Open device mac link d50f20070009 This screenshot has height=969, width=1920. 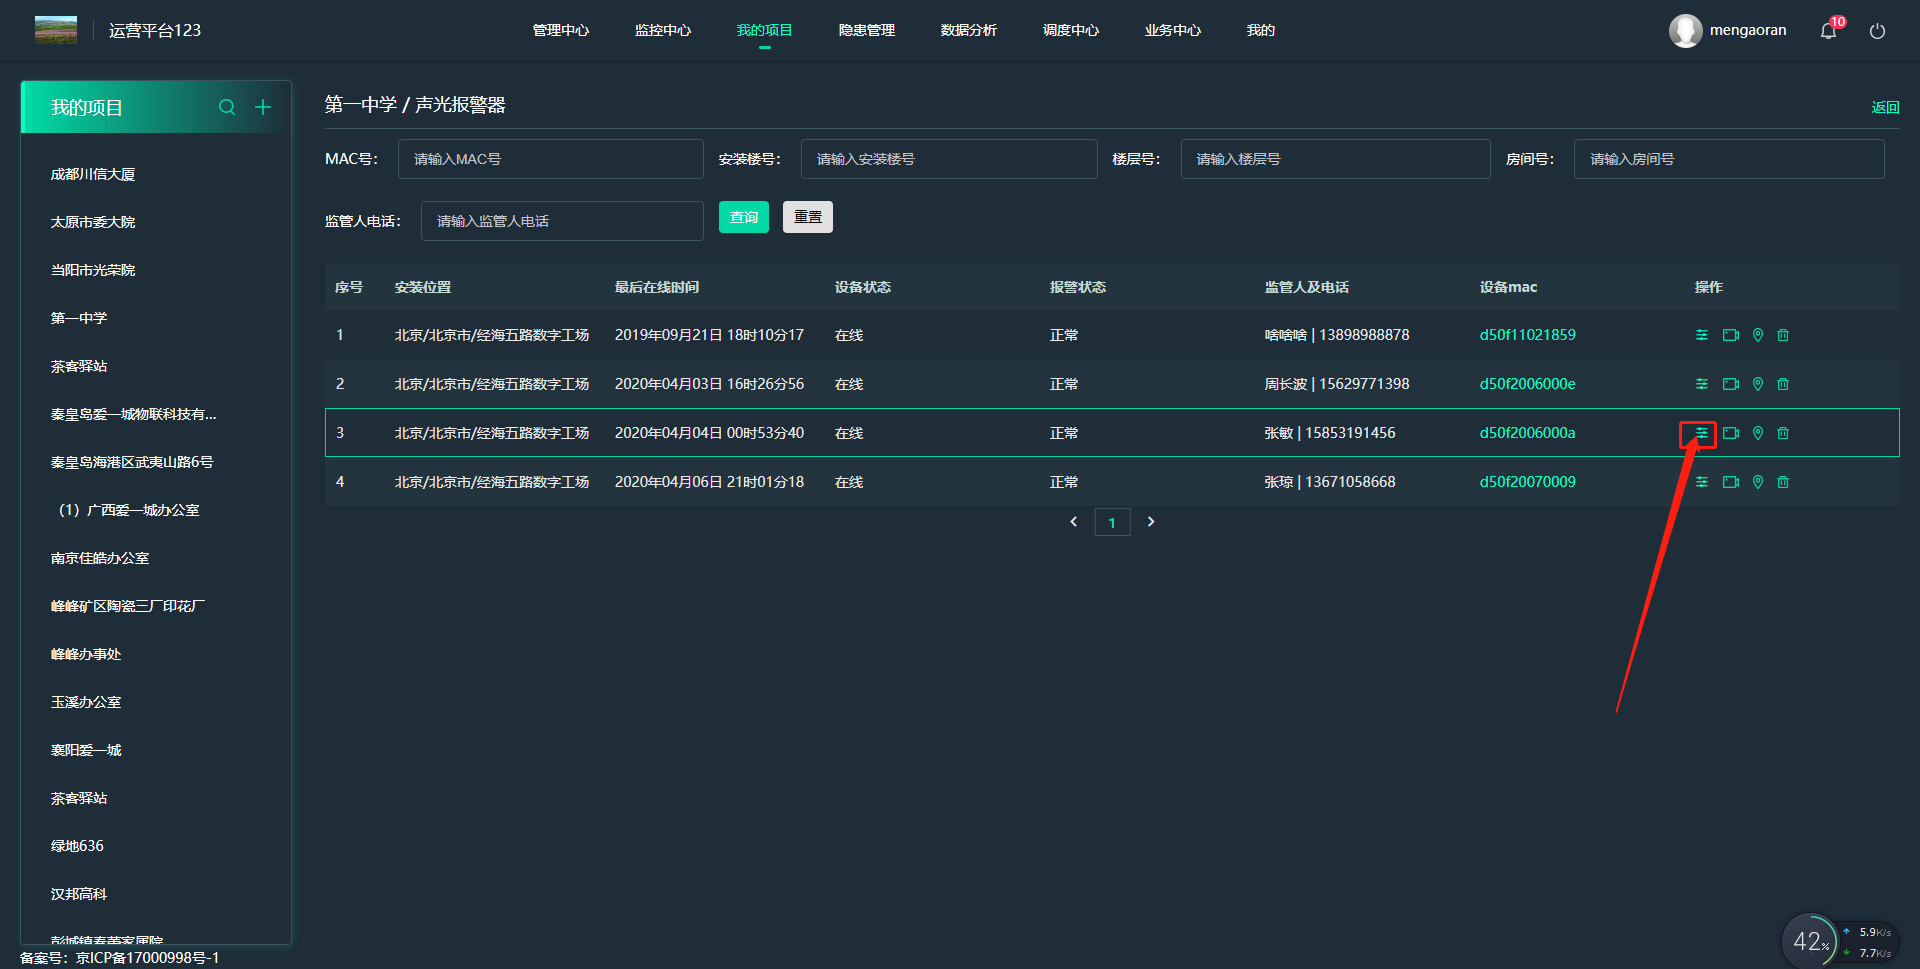[1528, 482]
